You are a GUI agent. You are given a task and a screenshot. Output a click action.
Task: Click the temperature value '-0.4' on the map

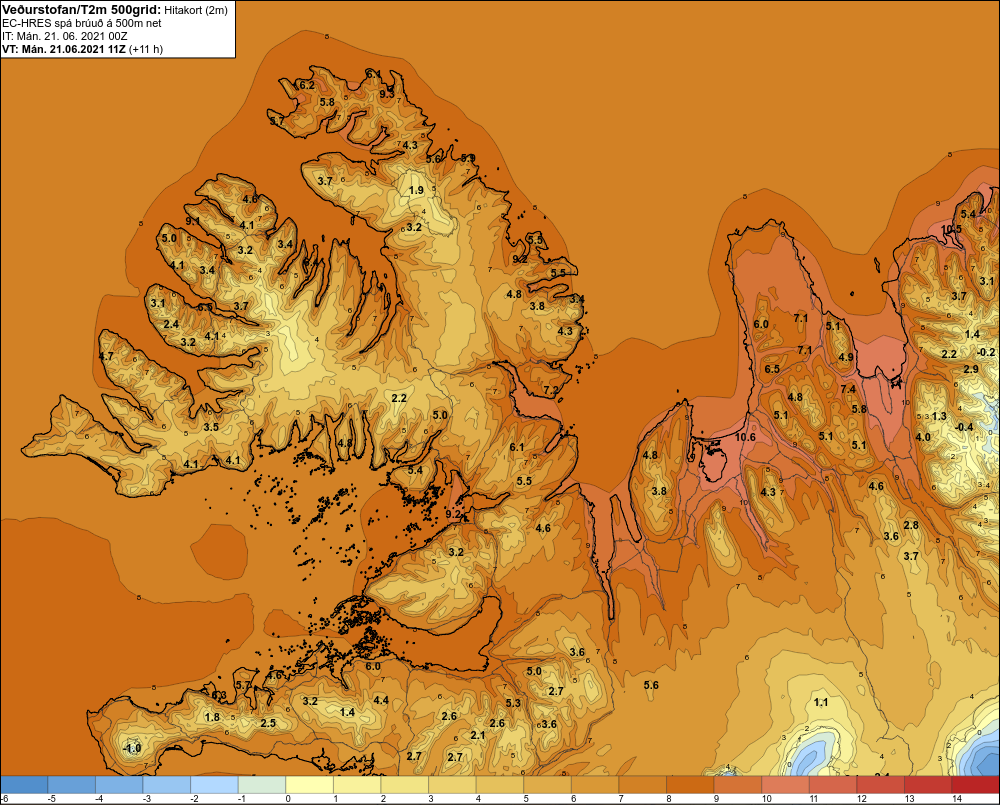[964, 427]
